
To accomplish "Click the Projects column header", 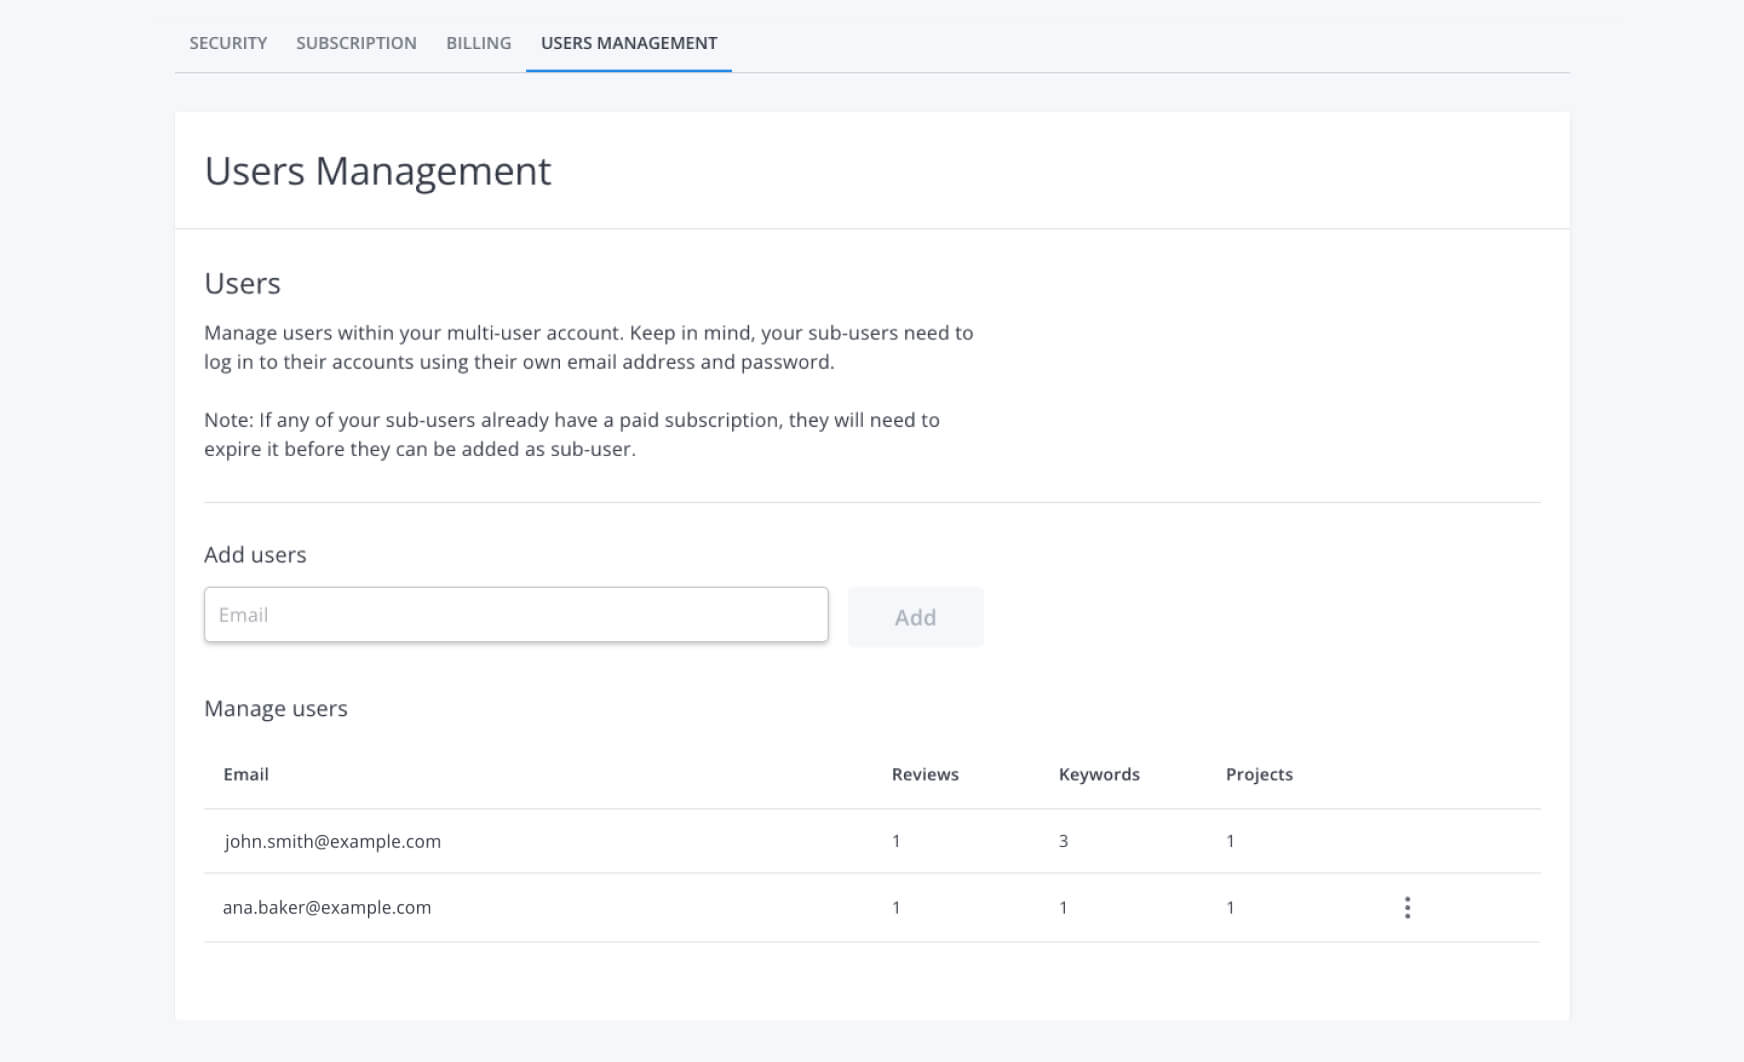I will coord(1259,775).
